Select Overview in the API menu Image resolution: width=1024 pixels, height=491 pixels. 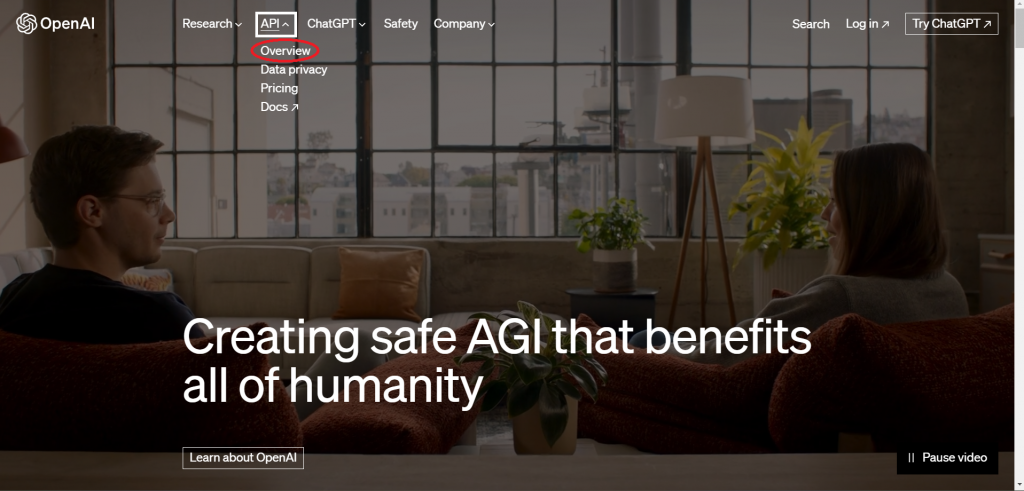285,50
